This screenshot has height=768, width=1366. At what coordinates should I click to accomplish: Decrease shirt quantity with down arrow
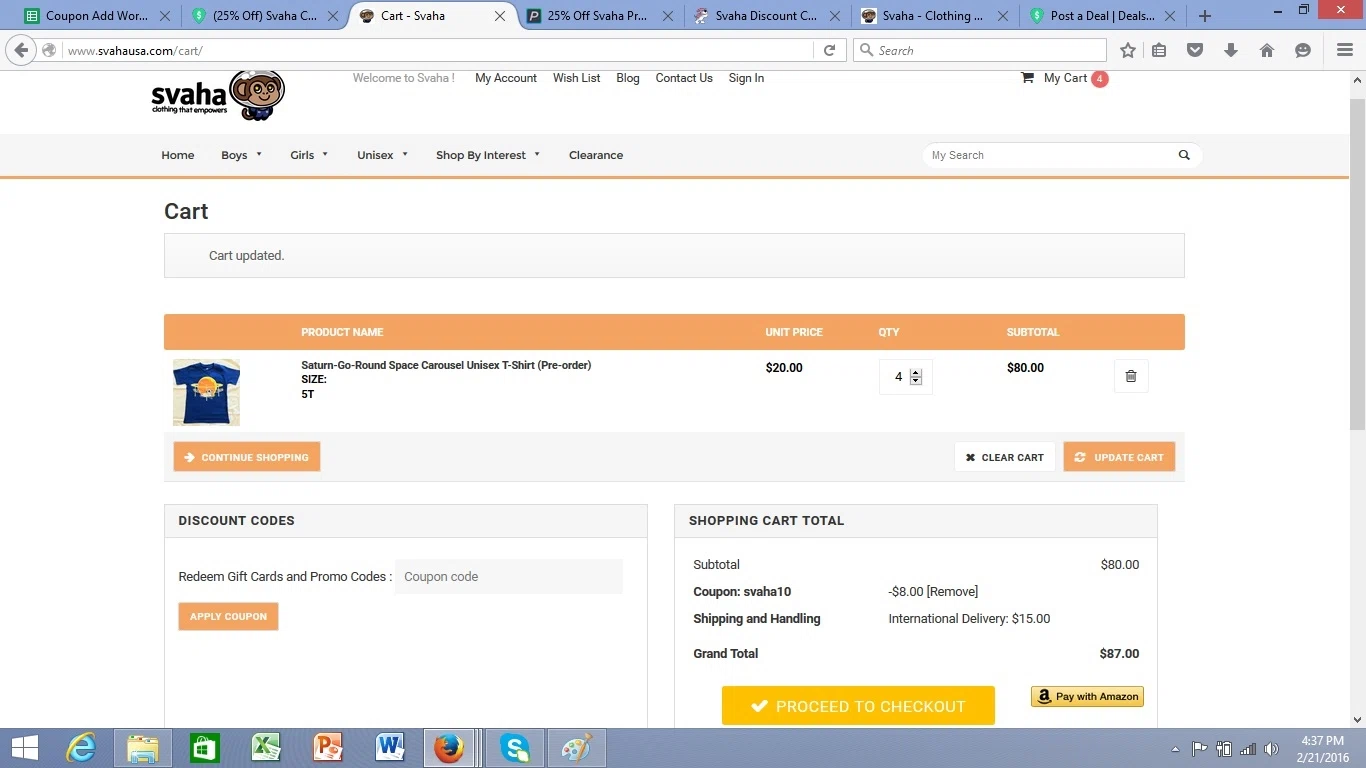(x=916, y=382)
